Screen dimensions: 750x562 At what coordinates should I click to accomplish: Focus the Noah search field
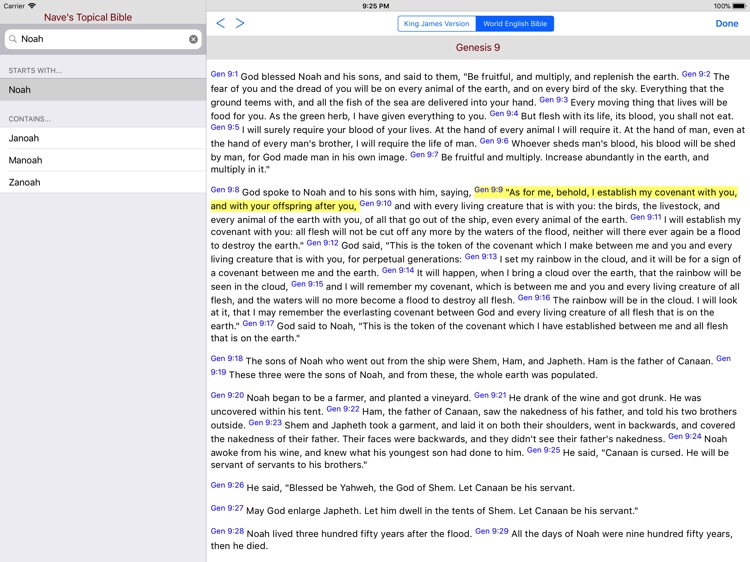point(103,39)
